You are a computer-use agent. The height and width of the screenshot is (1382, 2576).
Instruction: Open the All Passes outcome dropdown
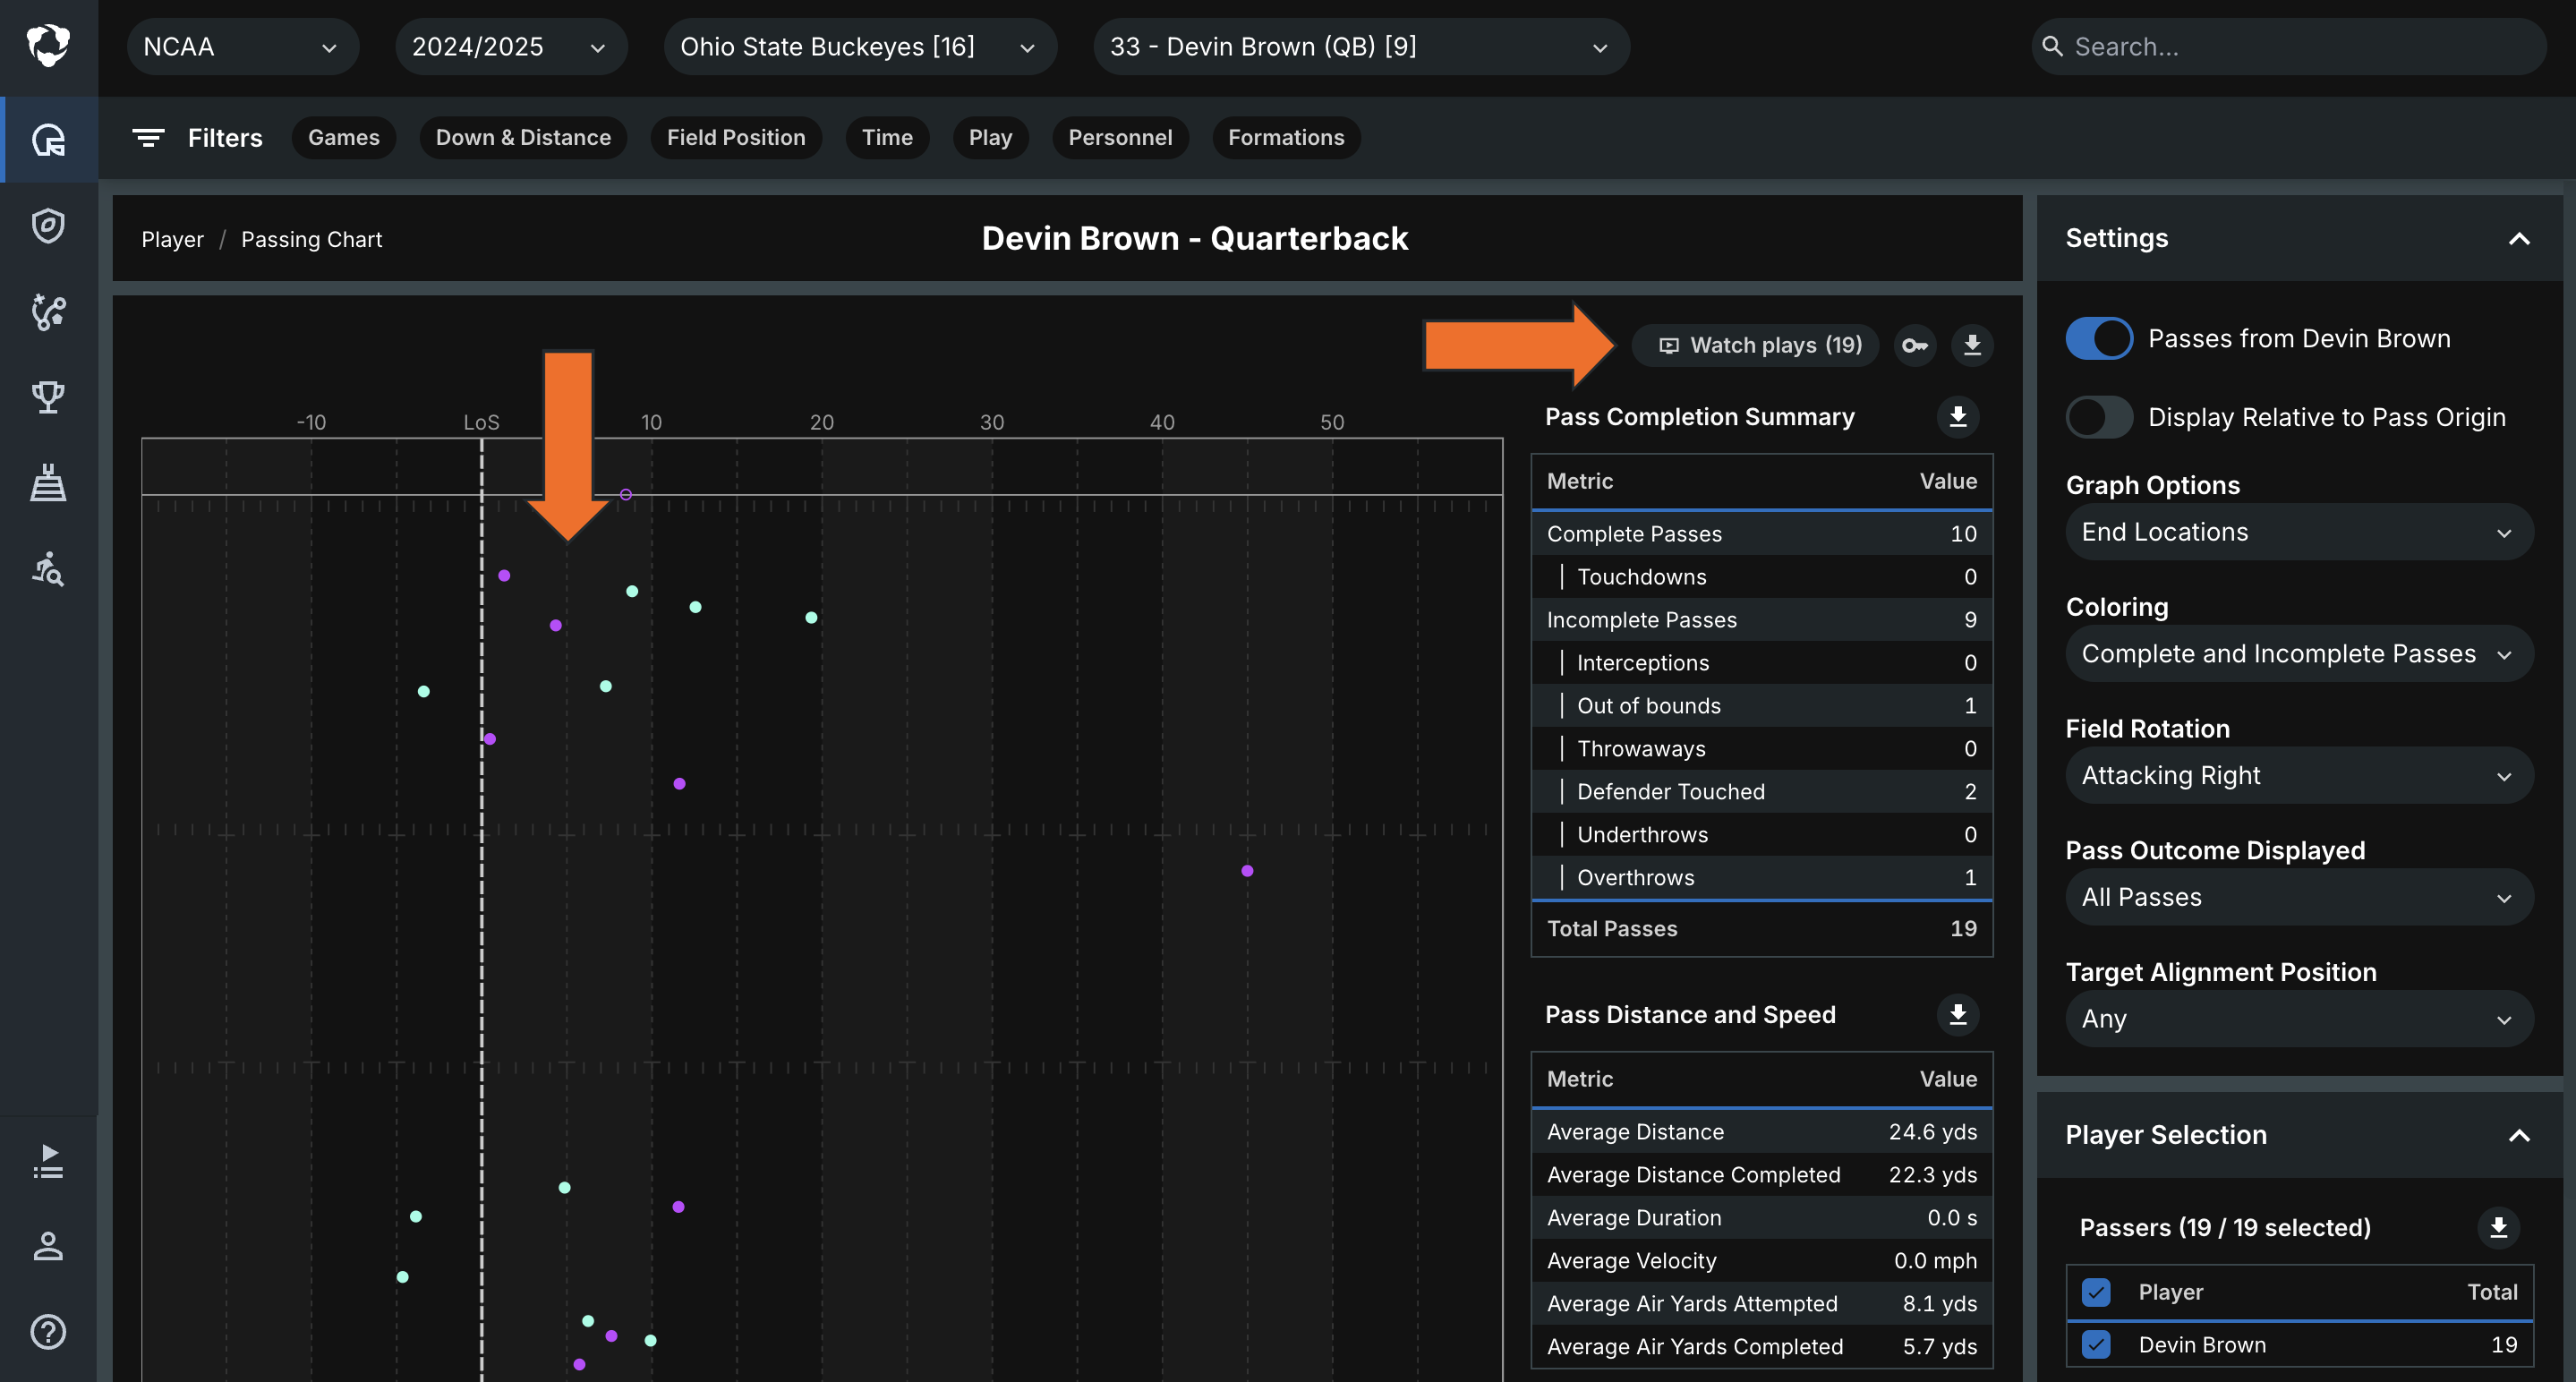(2299, 898)
